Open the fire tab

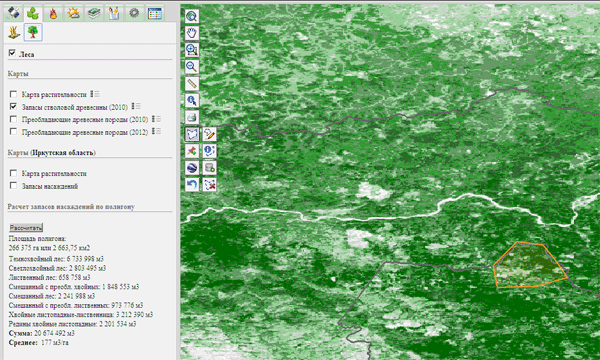point(53,13)
